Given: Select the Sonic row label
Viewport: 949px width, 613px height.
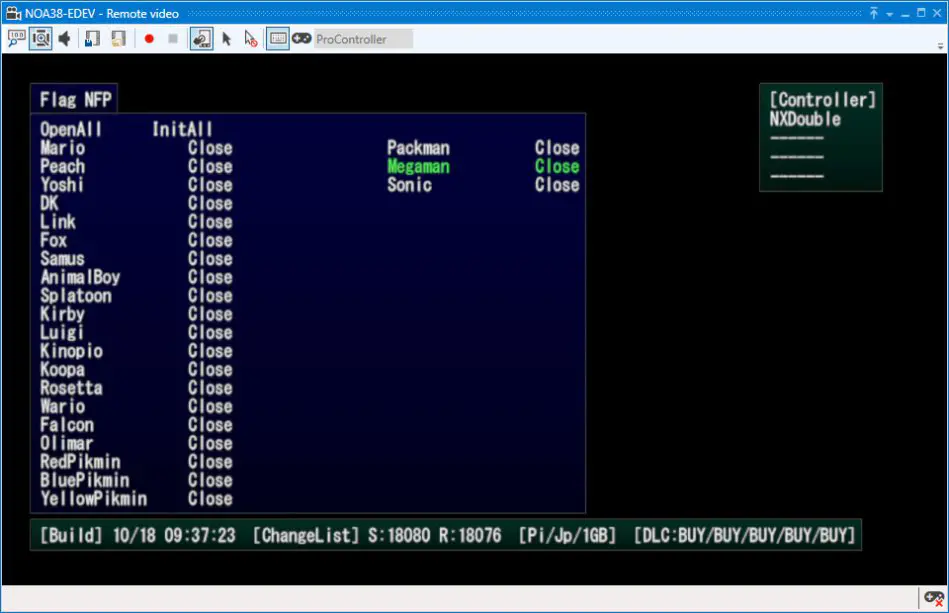Looking at the screenshot, I should pyautogui.click(x=410, y=185).
